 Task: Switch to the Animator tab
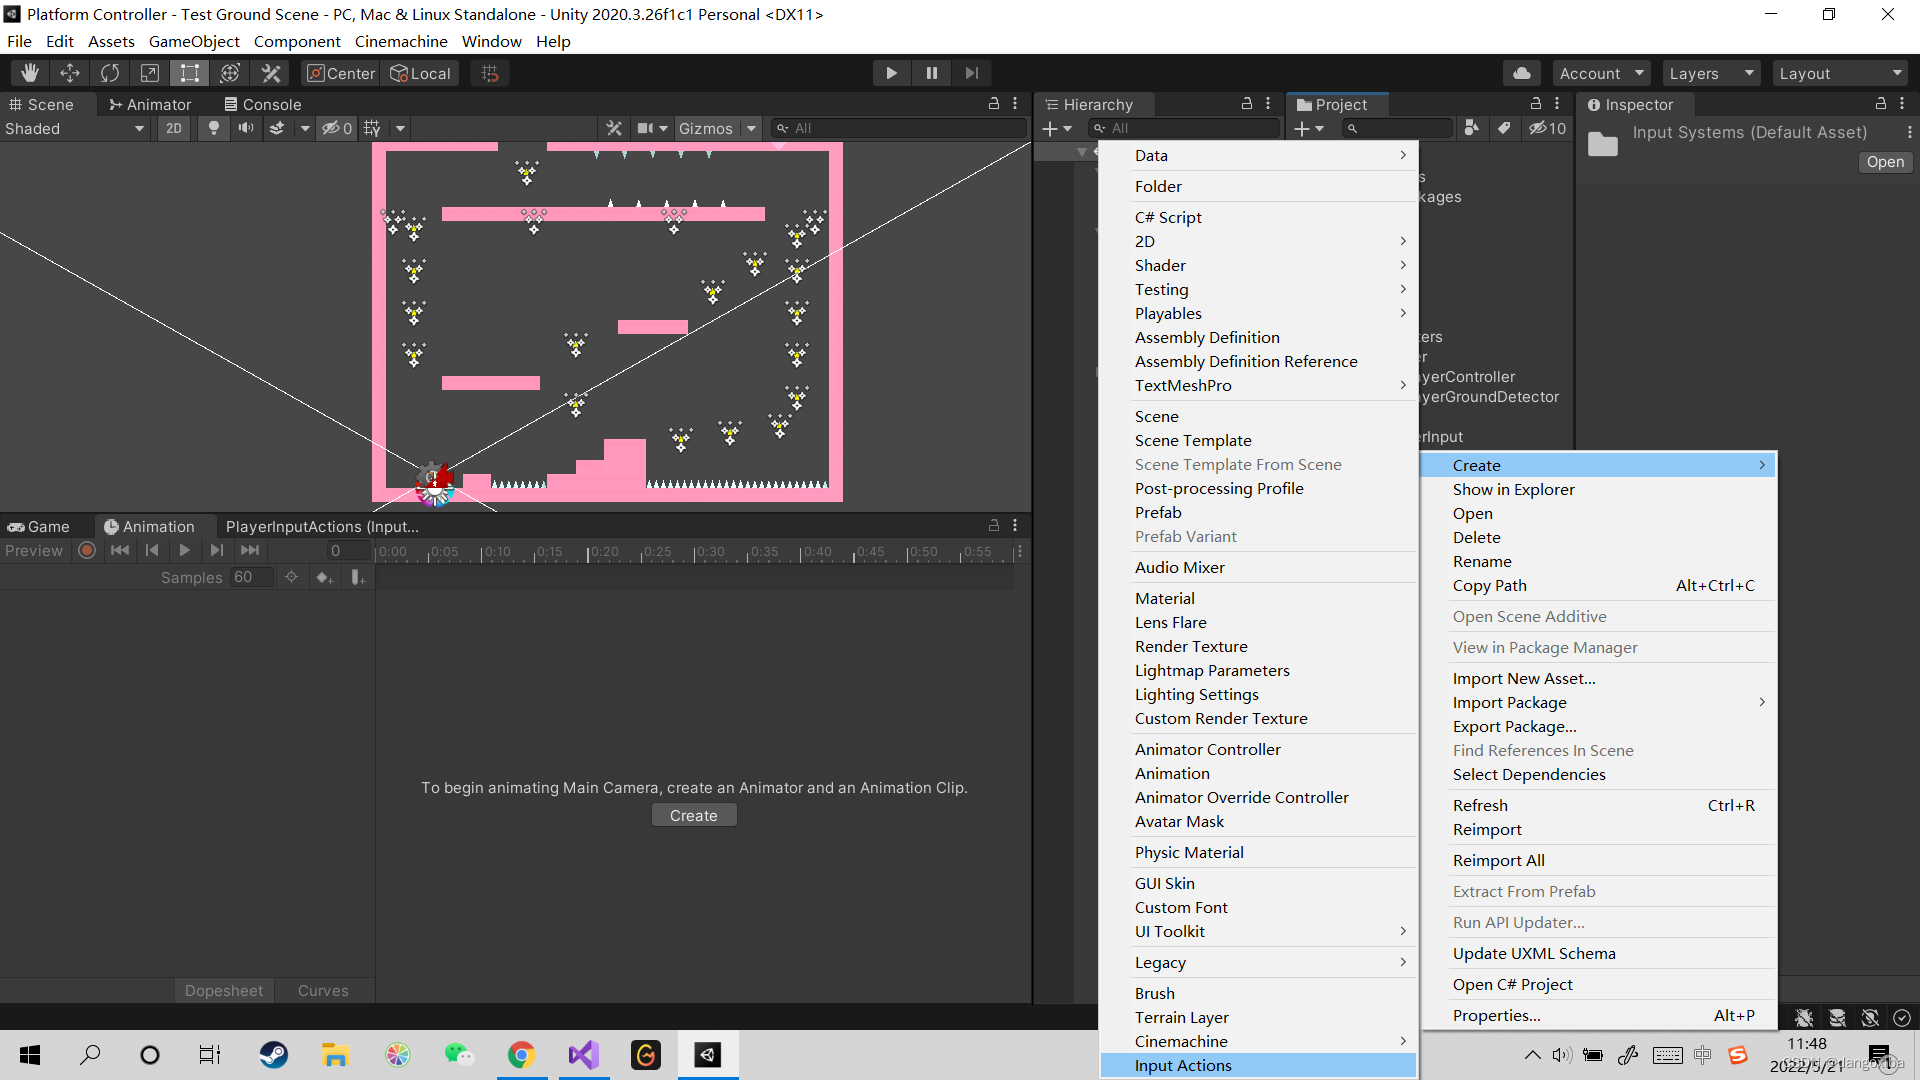[x=150, y=104]
